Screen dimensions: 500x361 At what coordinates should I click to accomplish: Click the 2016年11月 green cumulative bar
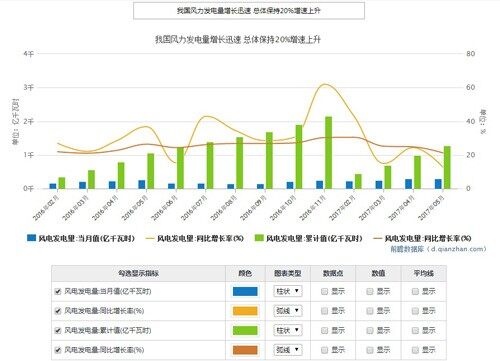tap(329, 153)
